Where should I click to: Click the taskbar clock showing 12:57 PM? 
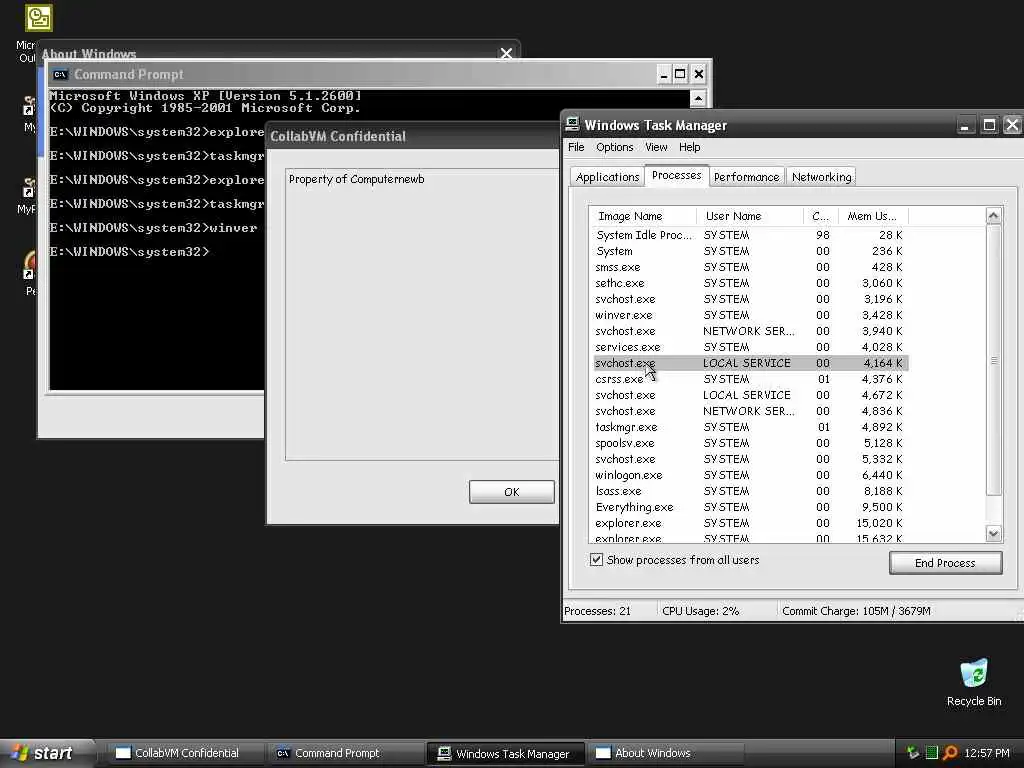coord(986,753)
